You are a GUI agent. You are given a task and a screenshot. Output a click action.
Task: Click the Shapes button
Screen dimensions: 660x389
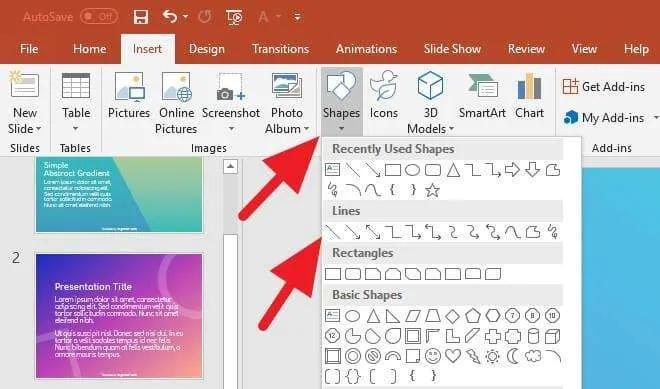click(x=341, y=101)
